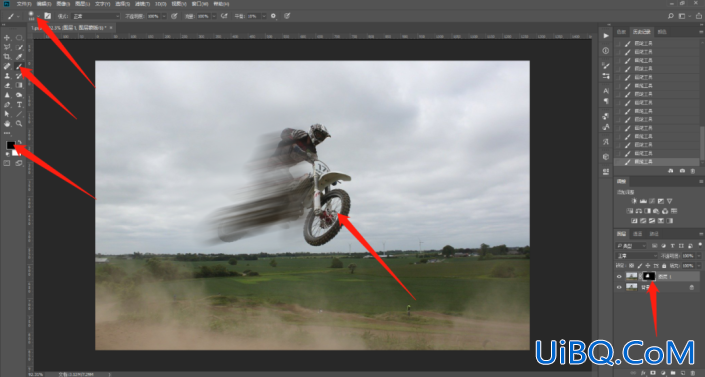Select the Blur tool

[7, 95]
